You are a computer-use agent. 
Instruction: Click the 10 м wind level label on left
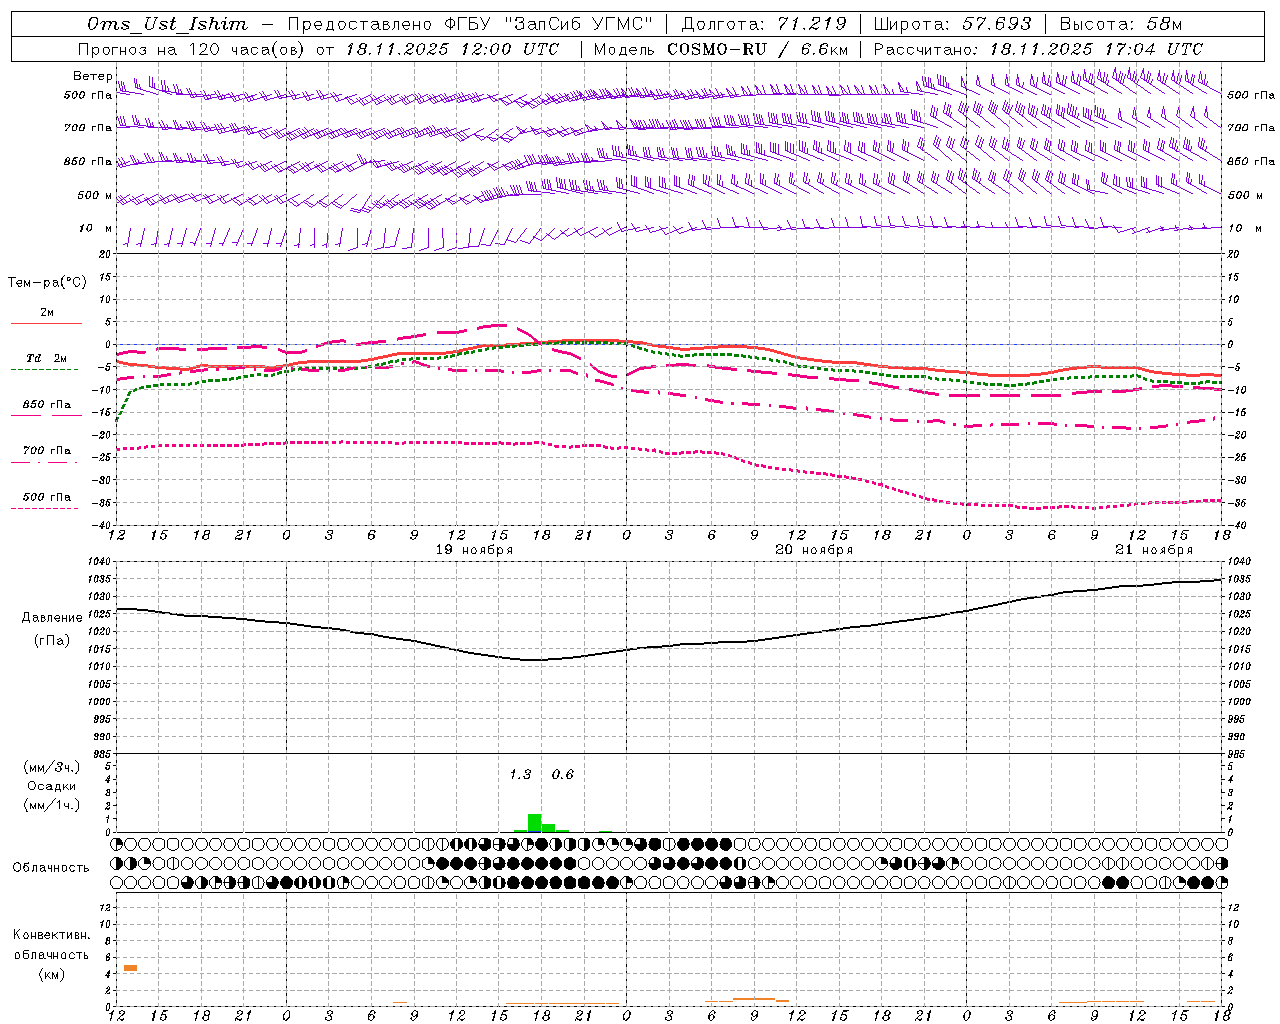(x=95, y=228)
